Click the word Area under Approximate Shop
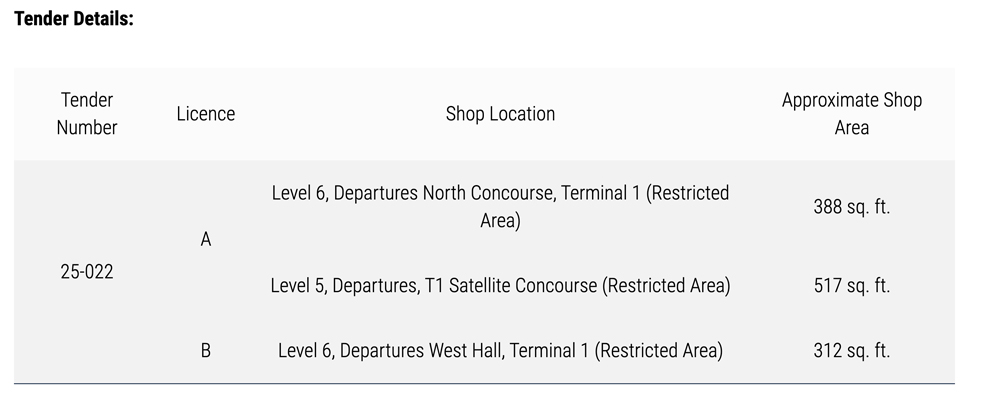 (851, 128)
